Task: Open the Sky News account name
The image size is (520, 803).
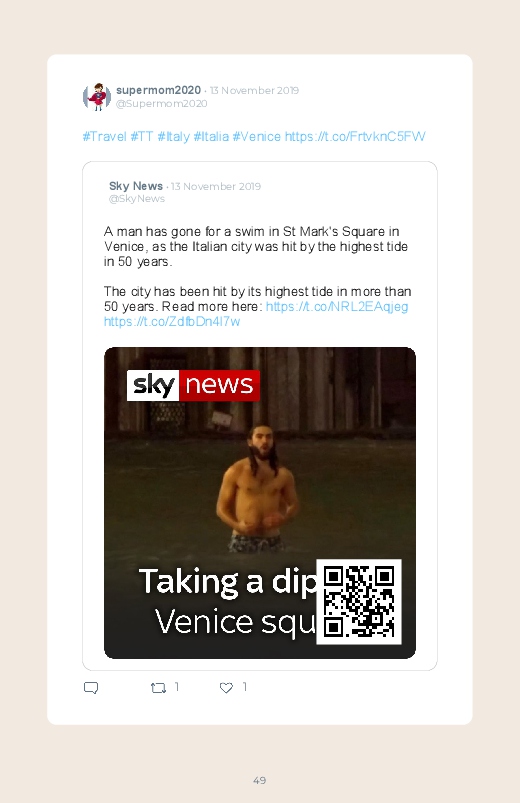Action: (x=136, y=186)
